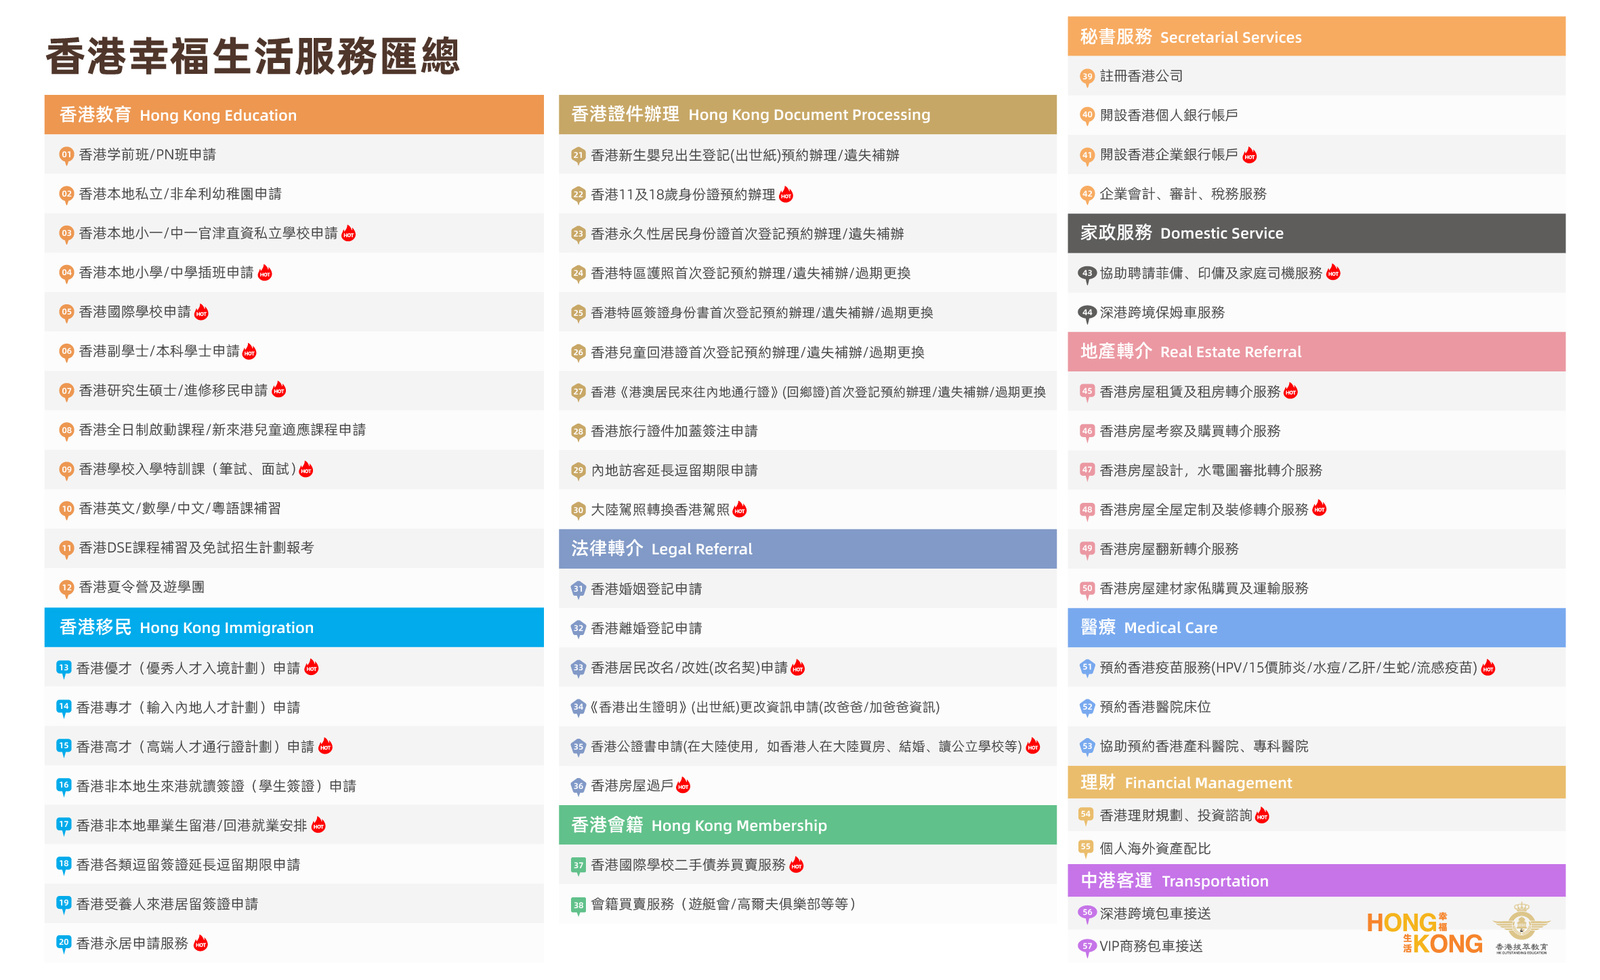Viewport: 1600px width, 980px height.
Task: Click the number 31 badge beside 香港婚姻登記申請
Action: point(578,590)
